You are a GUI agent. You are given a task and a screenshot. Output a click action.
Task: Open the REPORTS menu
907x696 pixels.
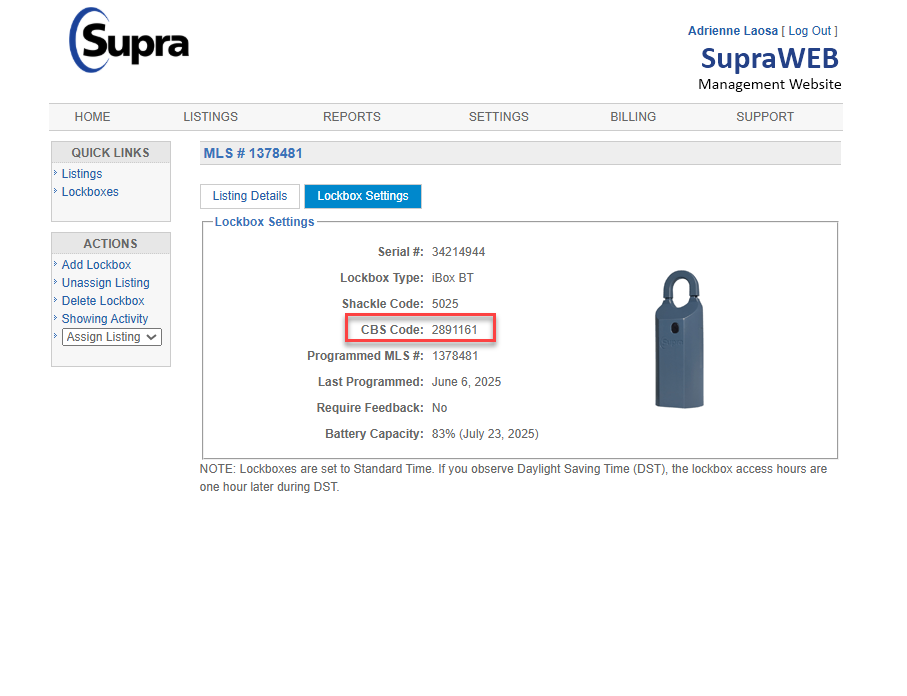352,117
